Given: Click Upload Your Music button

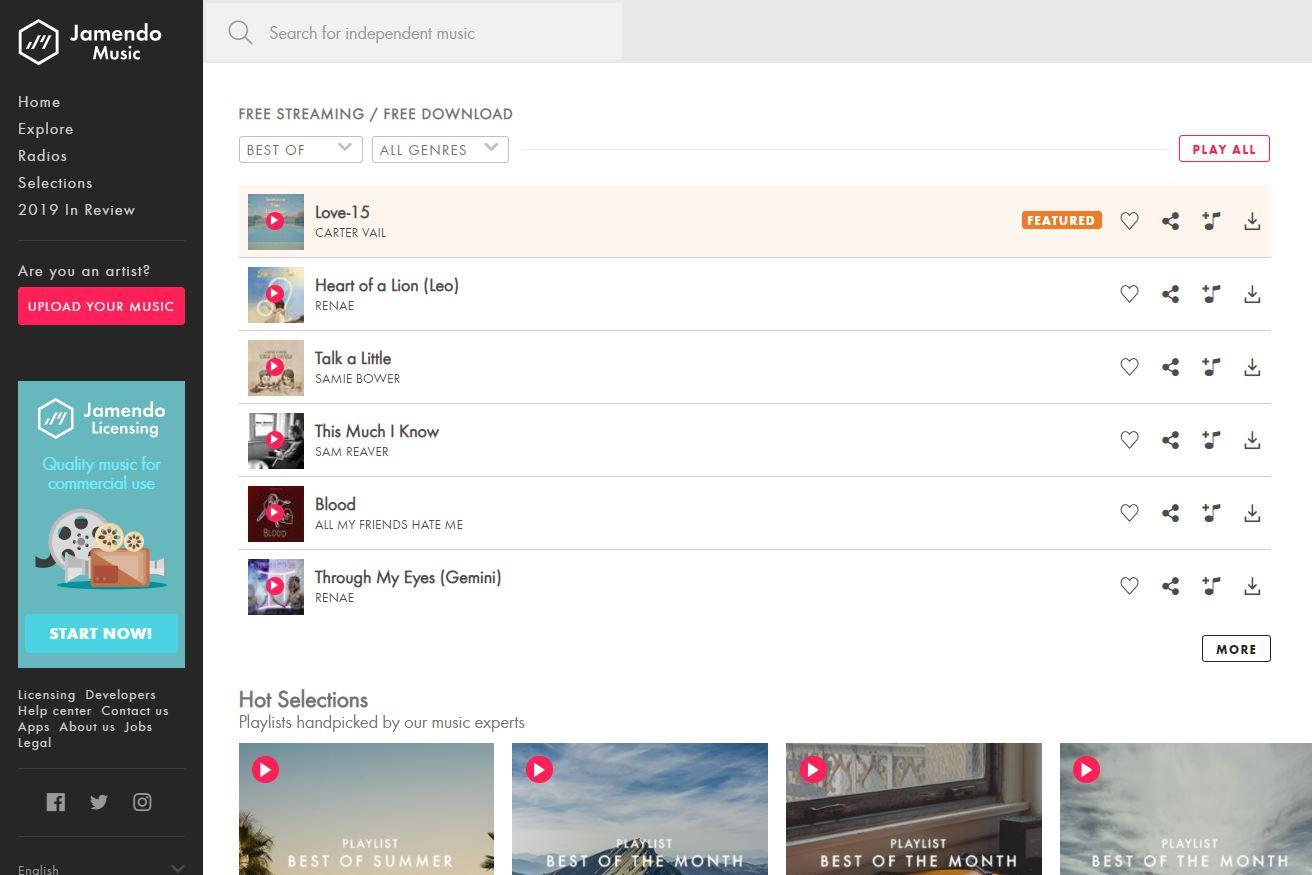Looking at the screenshot, I should coord(101,306).
